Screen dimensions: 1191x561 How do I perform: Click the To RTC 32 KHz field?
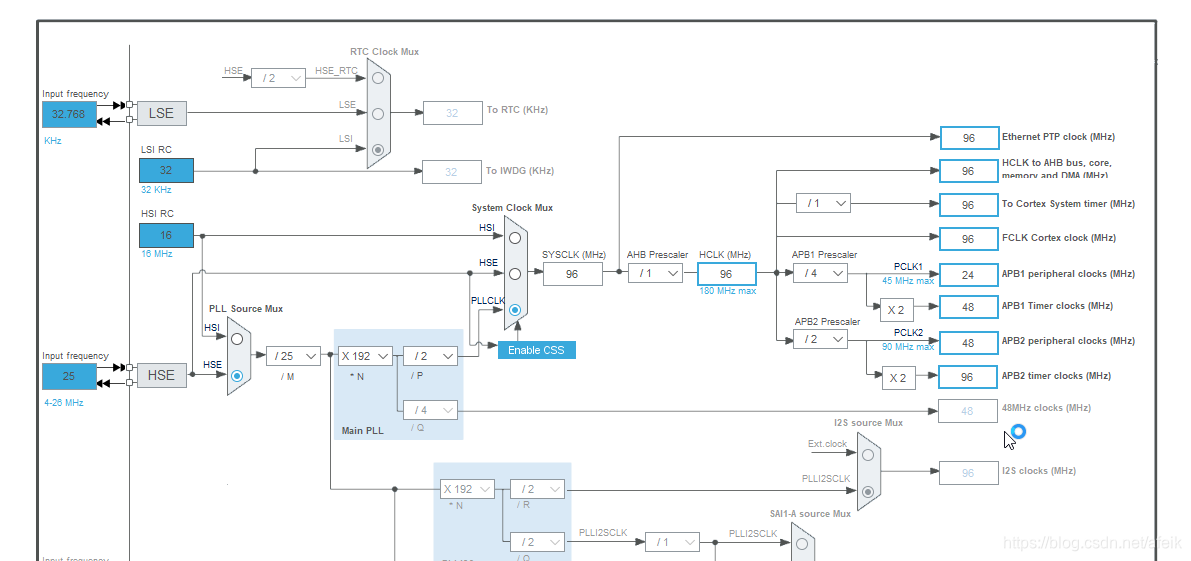pyautogui.click(x=453, y=113)
